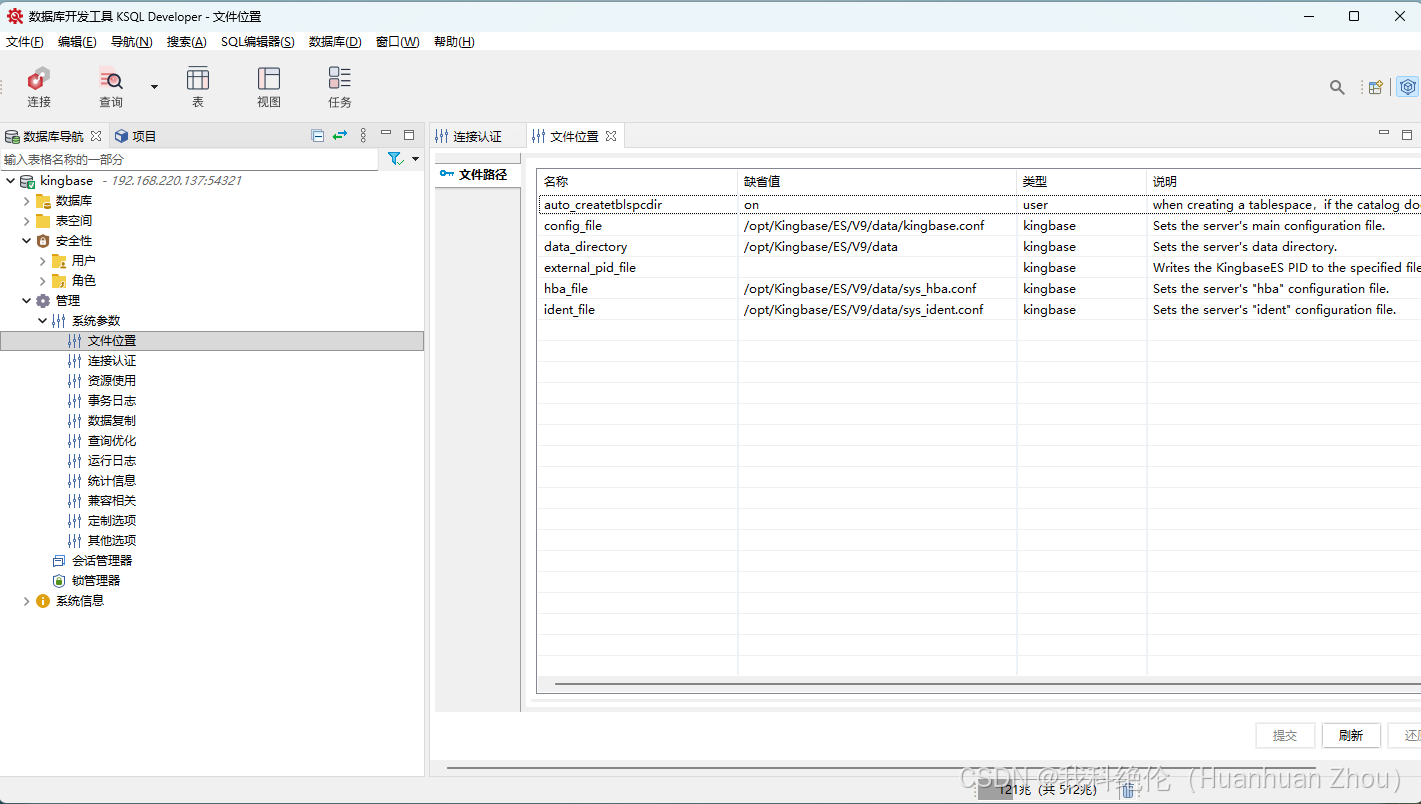
Task: Collapse the 安全性 node
Action: point(26,241)
